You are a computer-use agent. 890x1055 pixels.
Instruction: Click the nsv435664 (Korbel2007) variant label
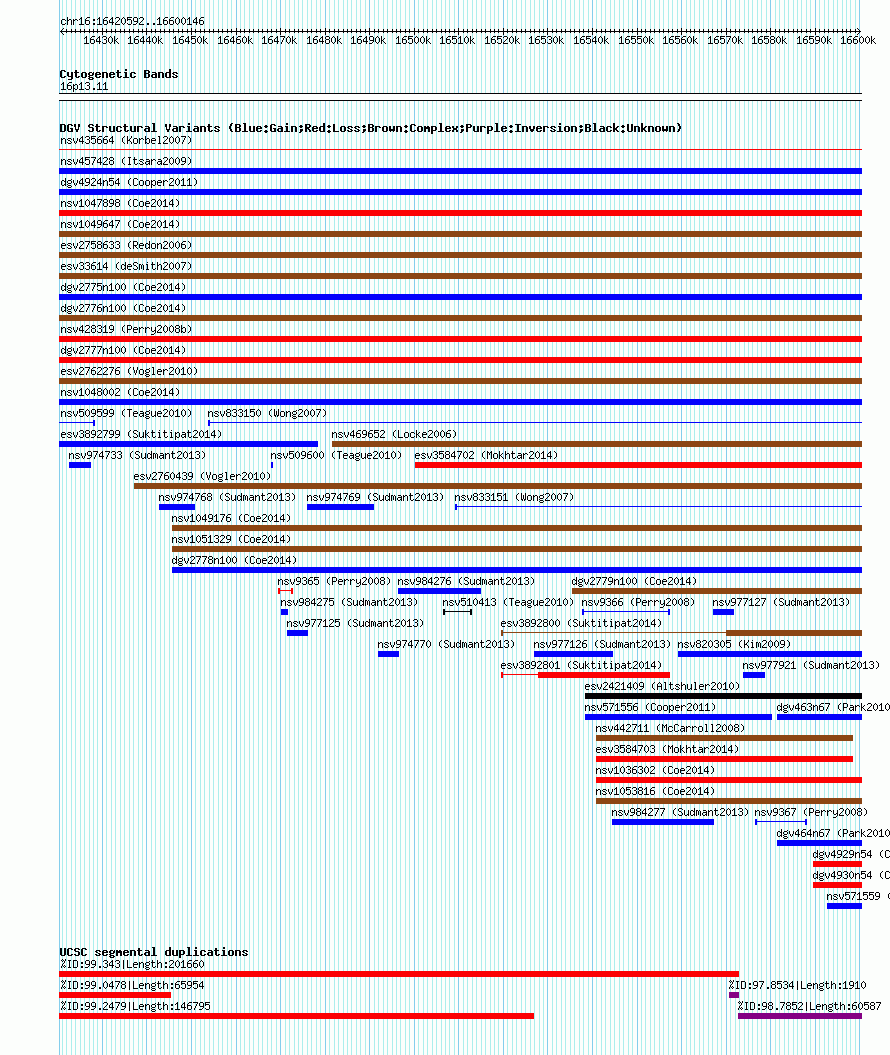[x=126, y=140]
